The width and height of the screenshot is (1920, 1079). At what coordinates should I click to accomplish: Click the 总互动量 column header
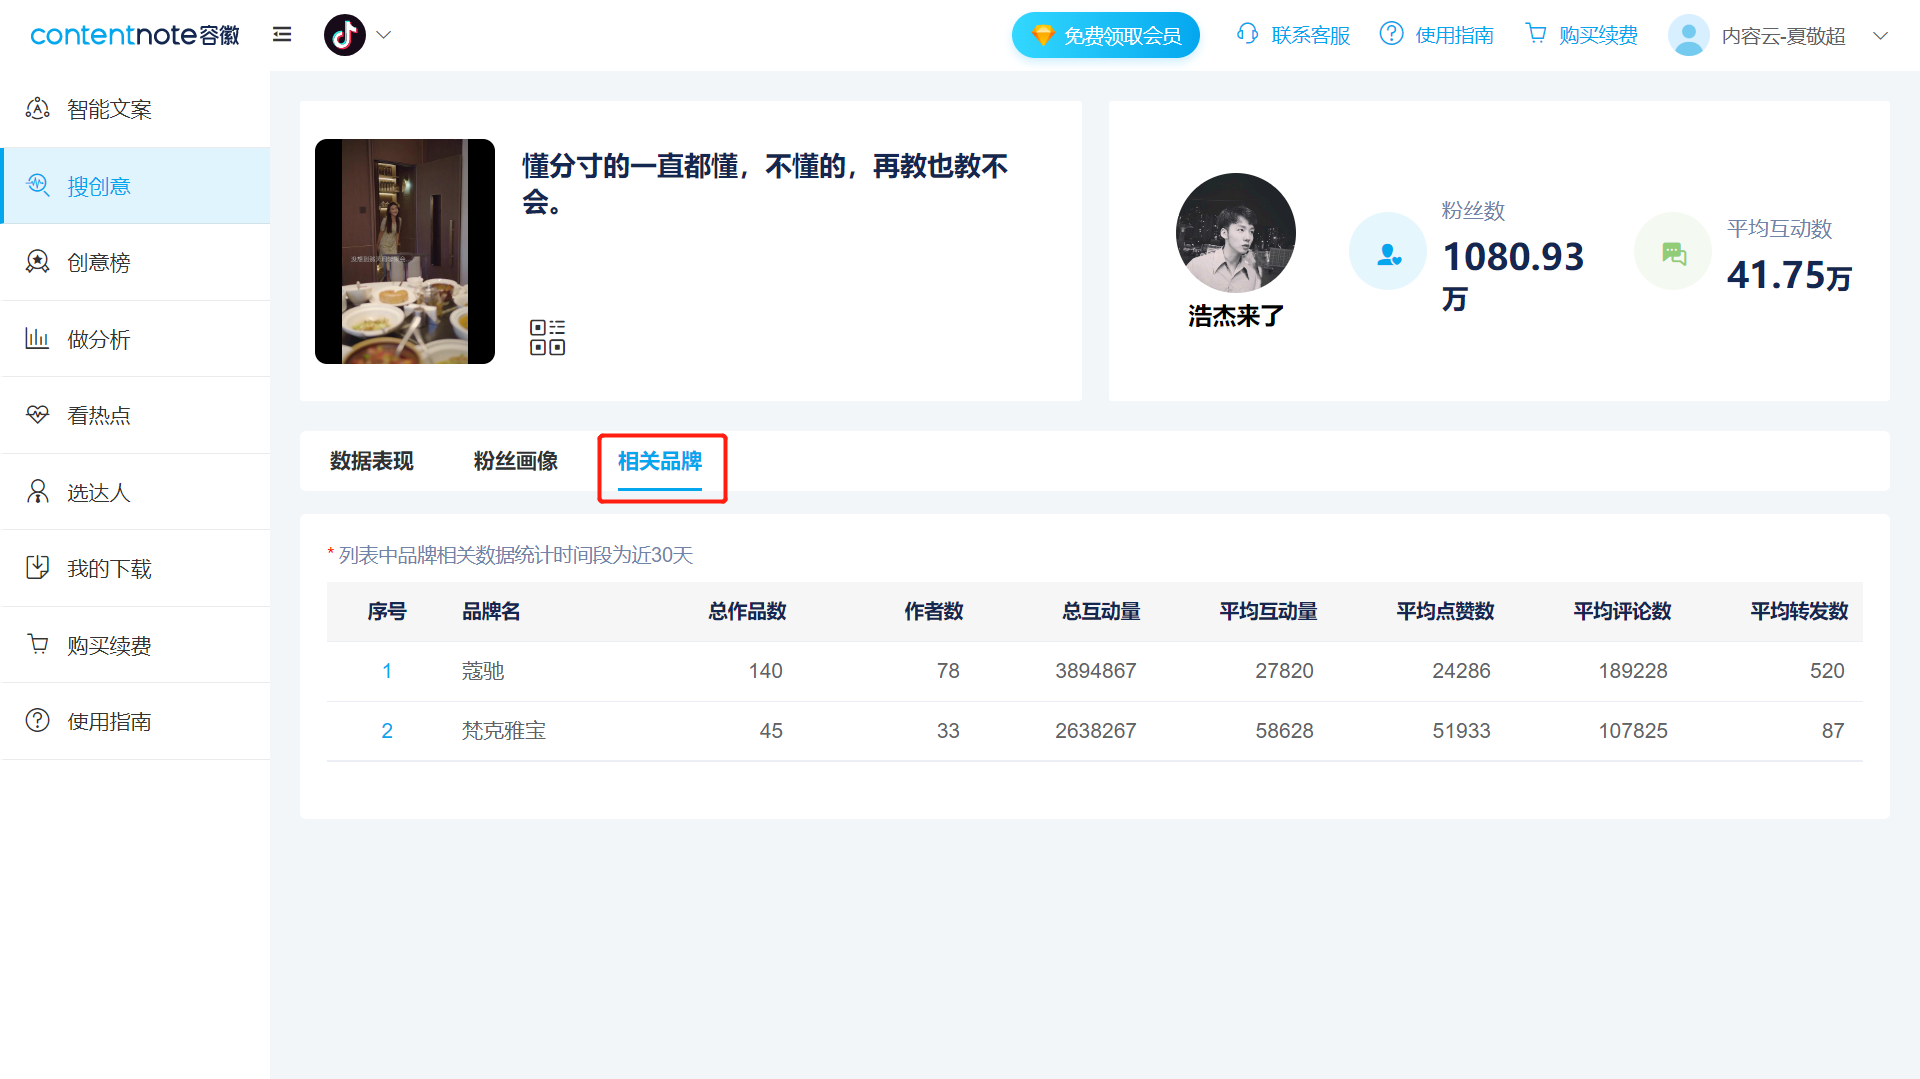coord(1101,611)
